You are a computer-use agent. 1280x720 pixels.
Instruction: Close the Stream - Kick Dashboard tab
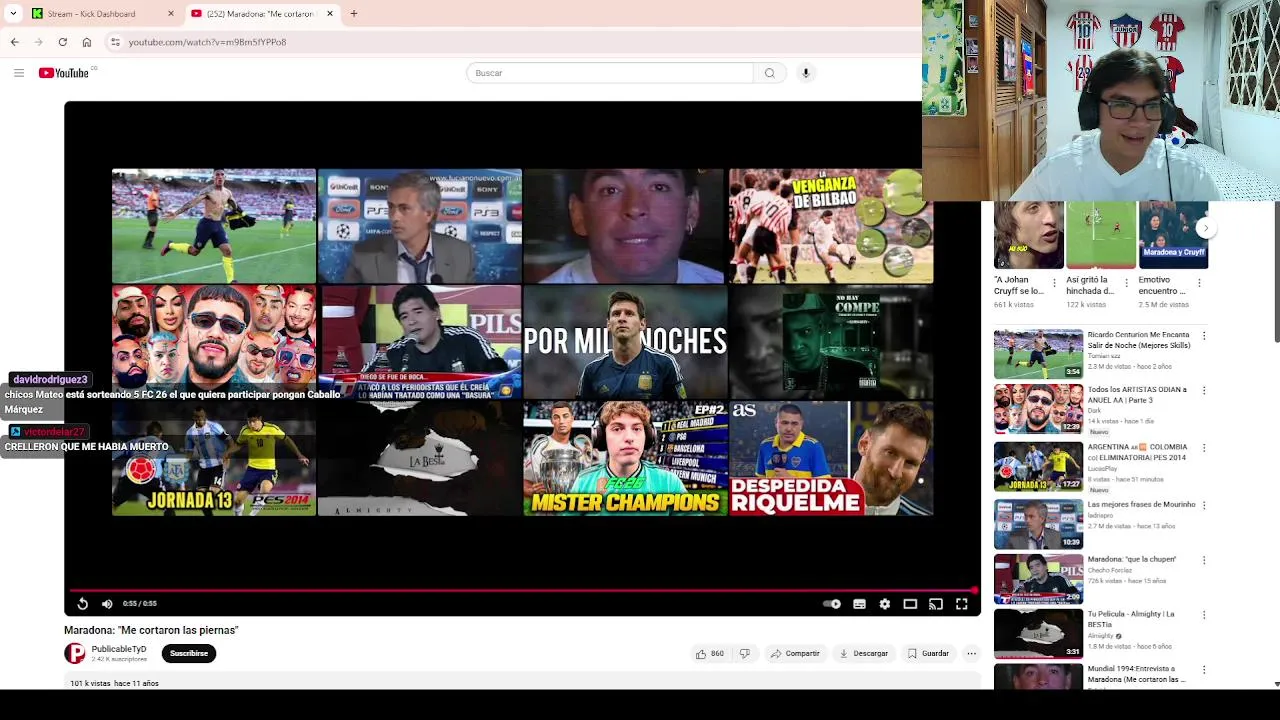click(171, 14)
